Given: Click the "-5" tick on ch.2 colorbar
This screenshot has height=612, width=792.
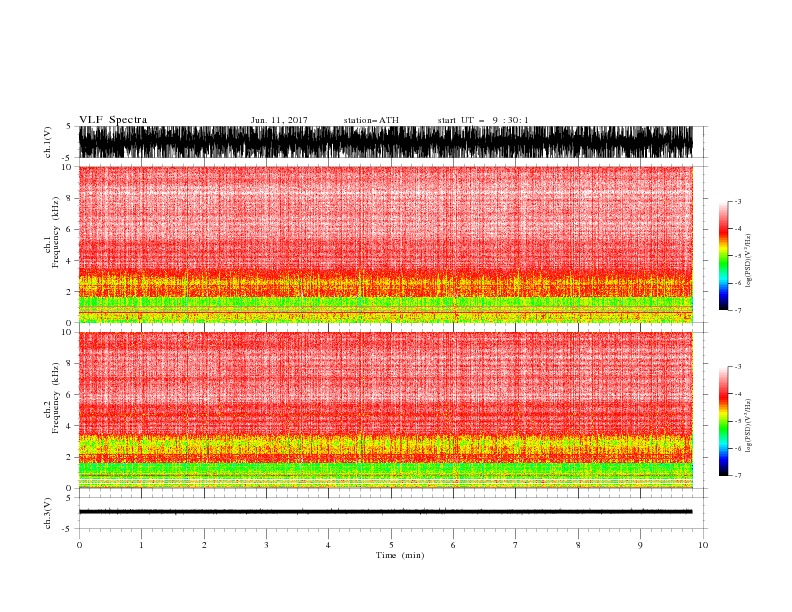Looking at the screenshot, I should point(738,421).
